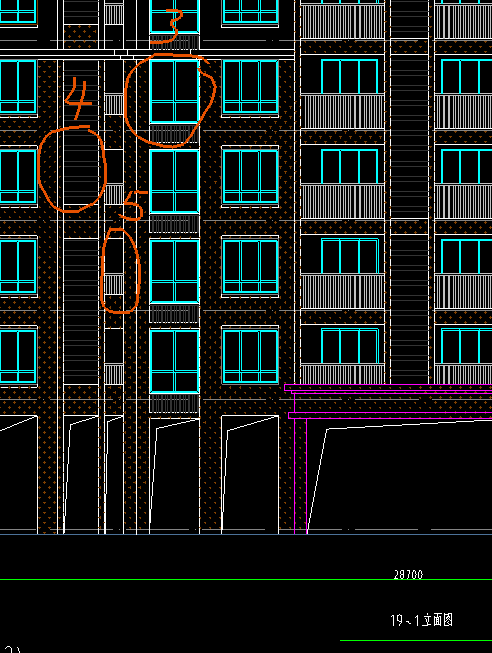Select the dark vertical shaft between the right balconies
The height and width of the screenshot is (653, 492).
click(x=409, y=192)
